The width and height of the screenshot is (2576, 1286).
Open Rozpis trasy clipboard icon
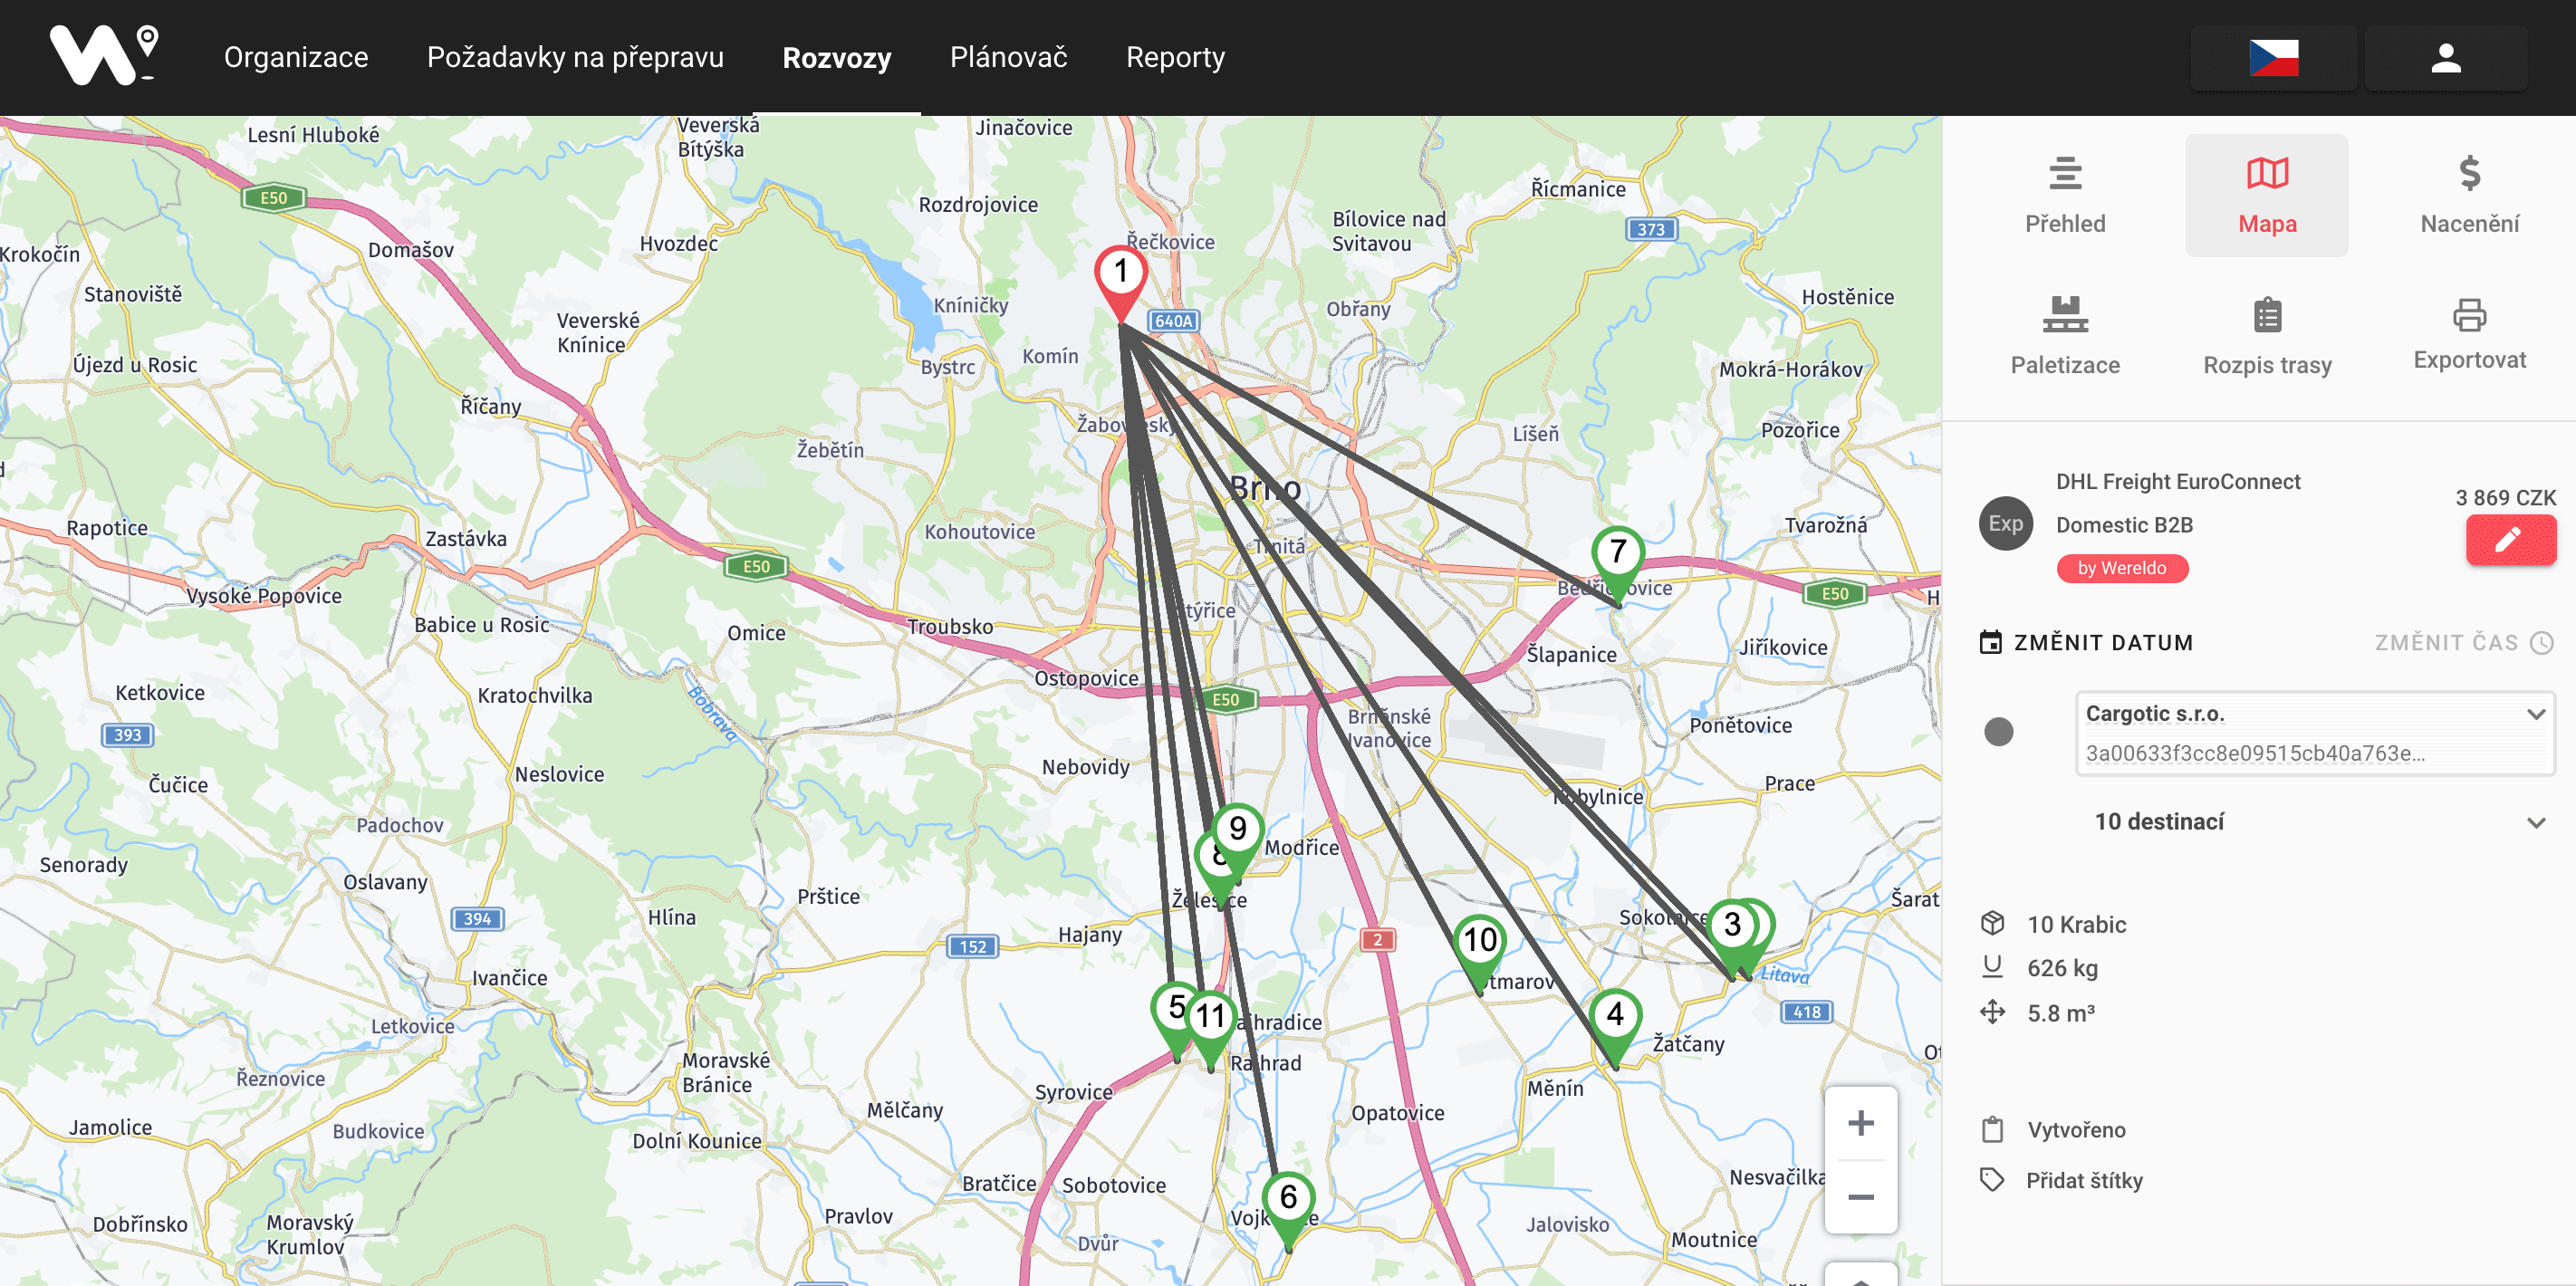coord(2267,316)
